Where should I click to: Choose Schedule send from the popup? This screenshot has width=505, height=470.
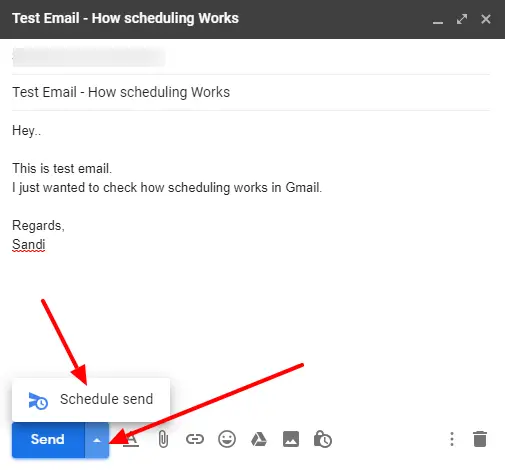[x=91, y=399]
